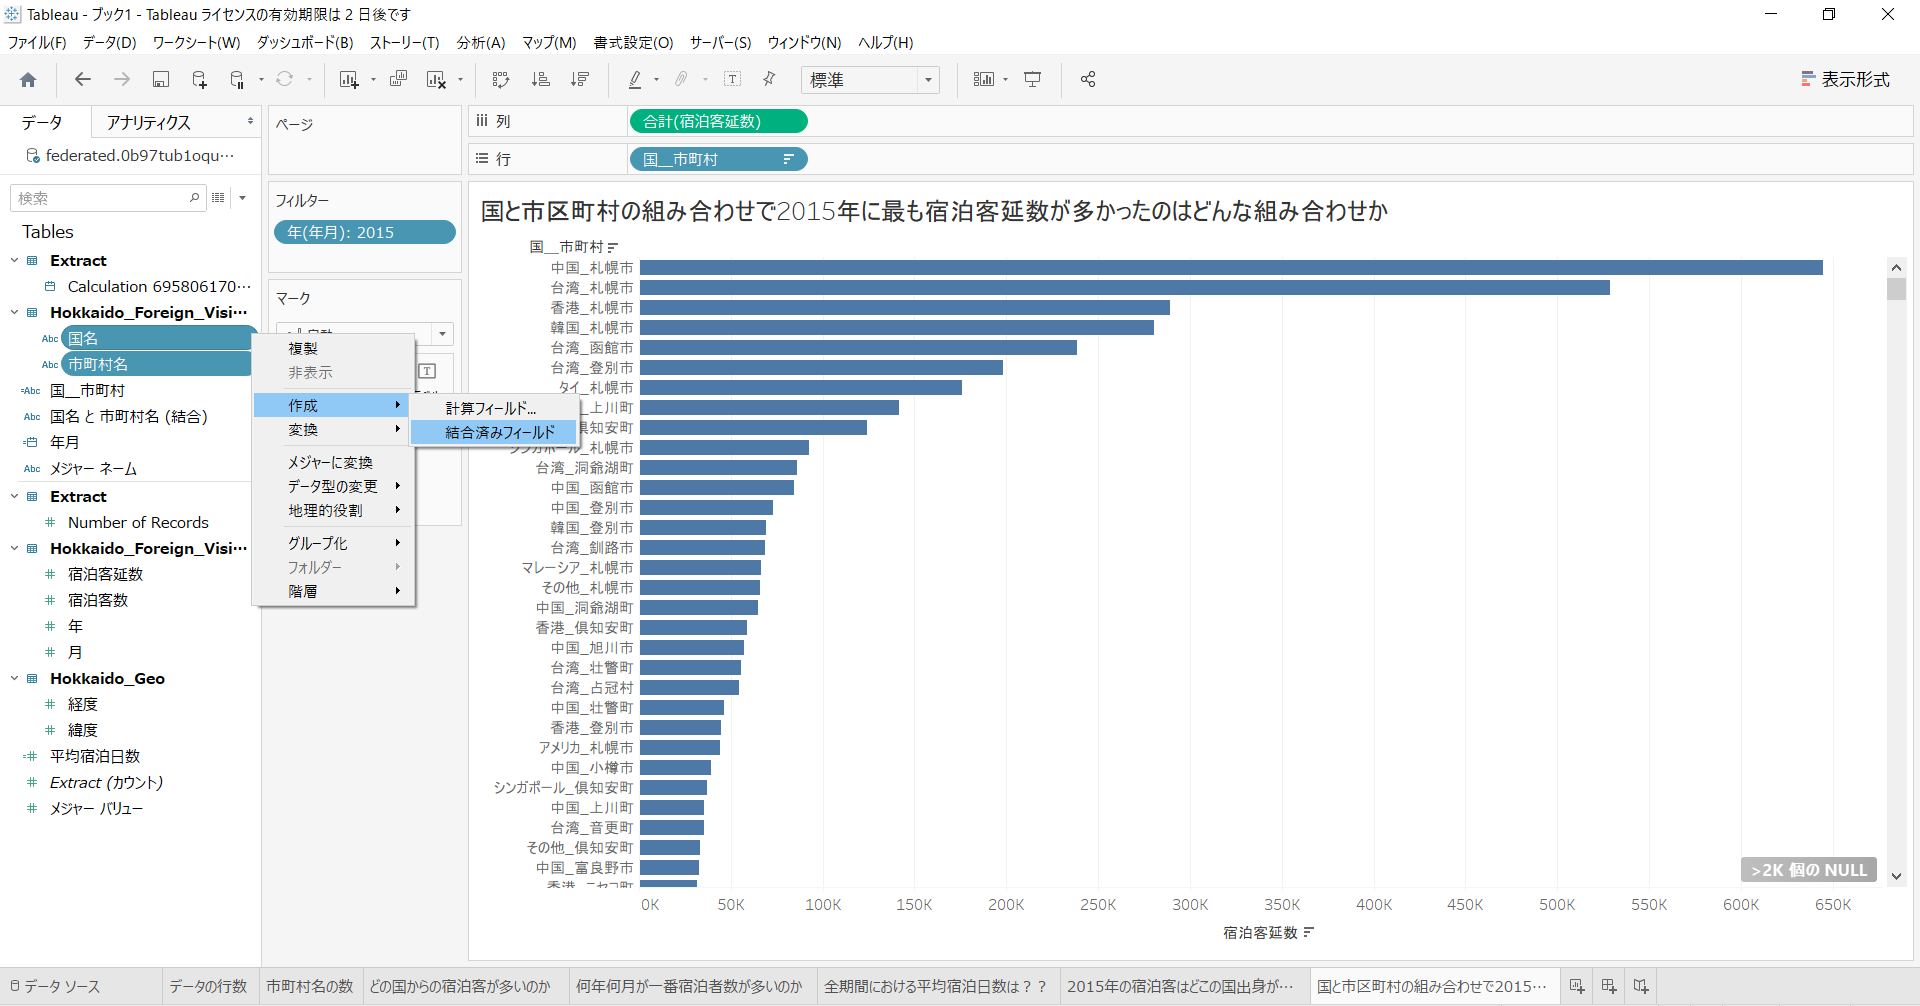Collapse the Hokkaido_Geo table group
Viewport: 1920px width, 1006px height.
(x=15, y=679)
